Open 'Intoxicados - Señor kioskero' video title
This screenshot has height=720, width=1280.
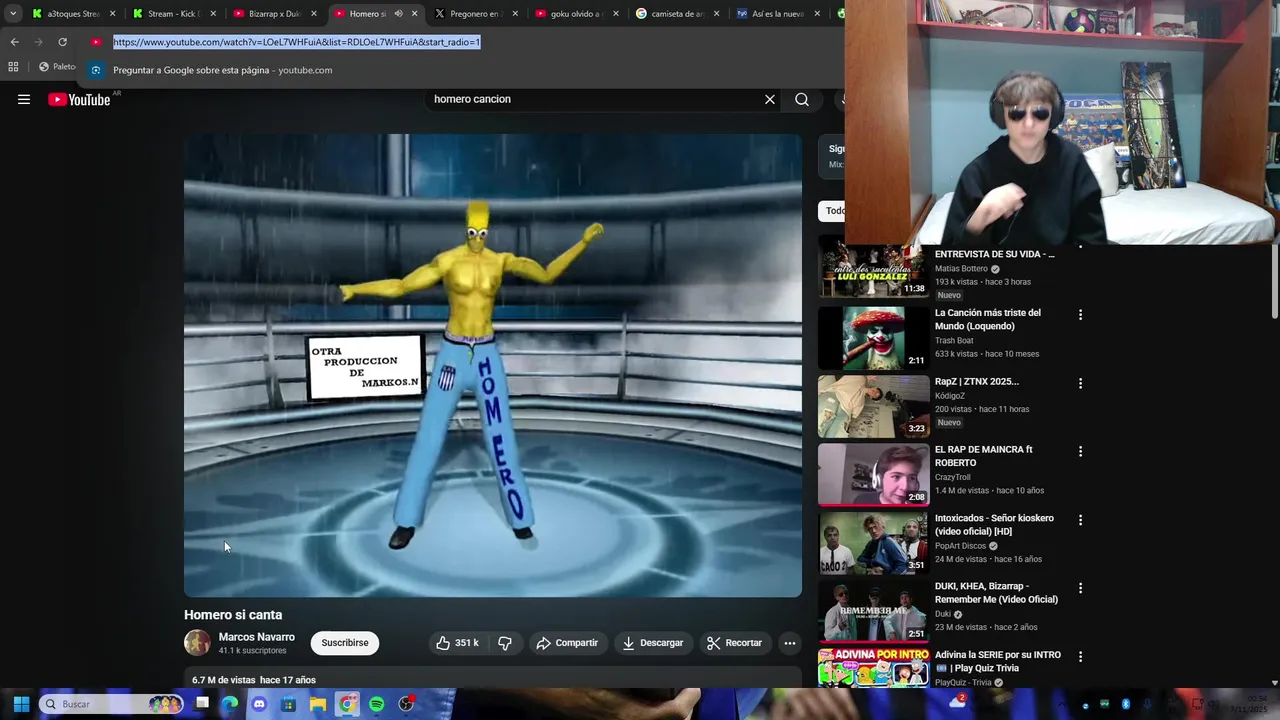click(x=994, y=525)
